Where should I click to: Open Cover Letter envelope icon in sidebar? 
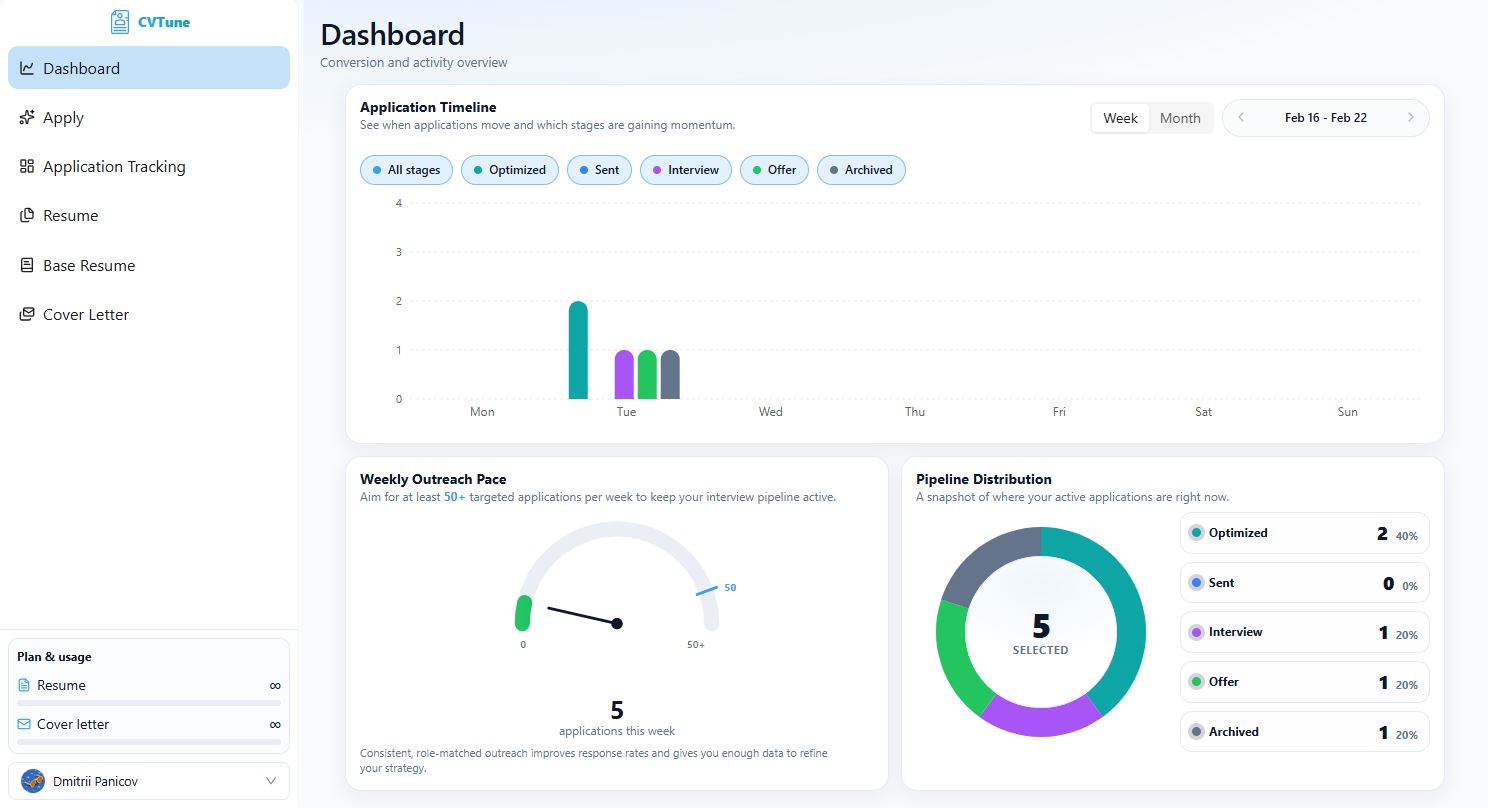tap(27, 315)
